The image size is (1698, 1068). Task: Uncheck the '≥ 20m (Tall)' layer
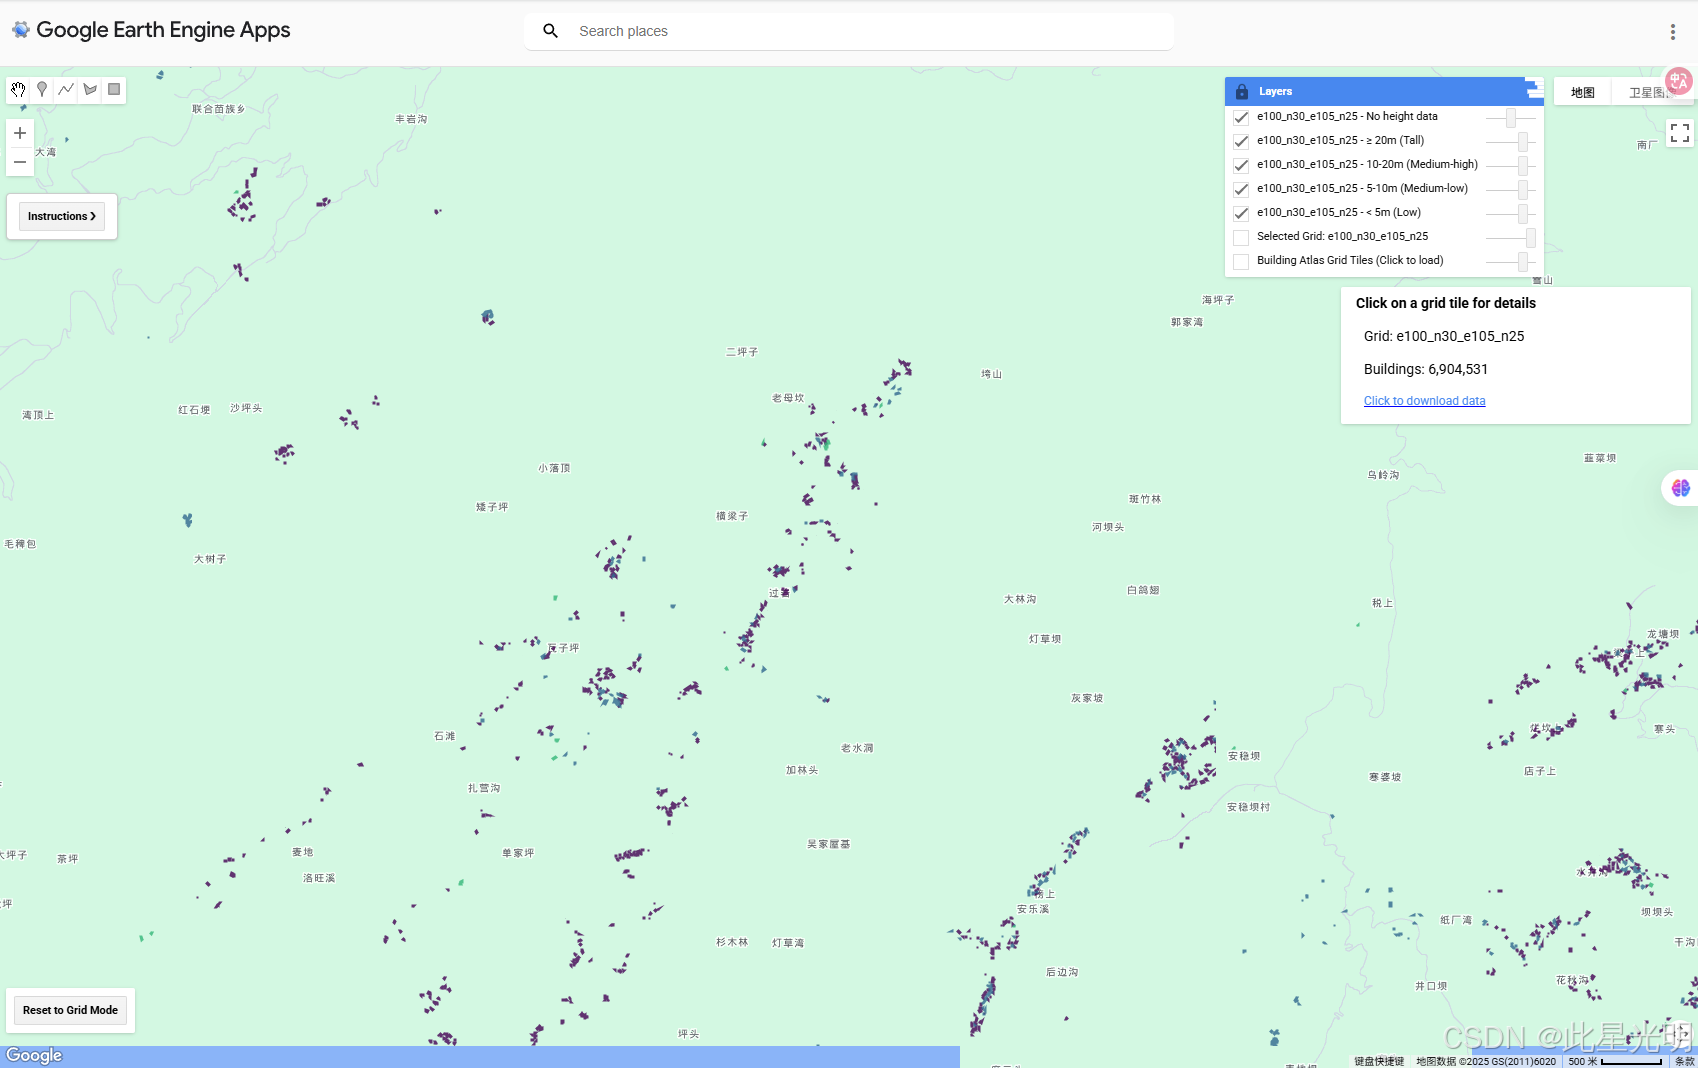pos(1240,141)
